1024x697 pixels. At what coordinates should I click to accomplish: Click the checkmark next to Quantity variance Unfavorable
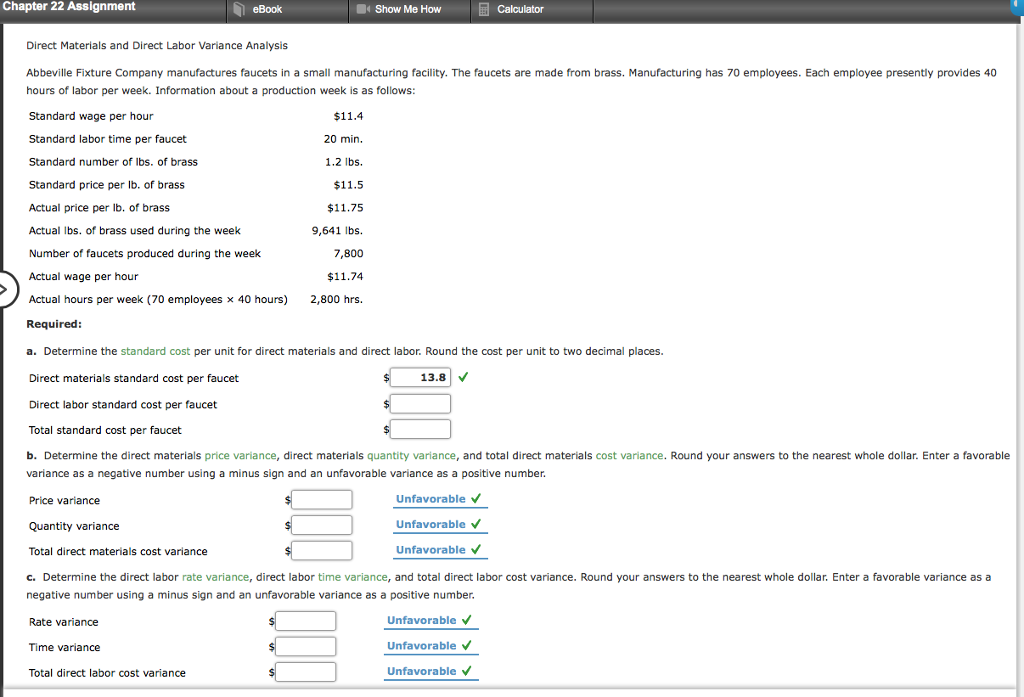coord(475,524)
